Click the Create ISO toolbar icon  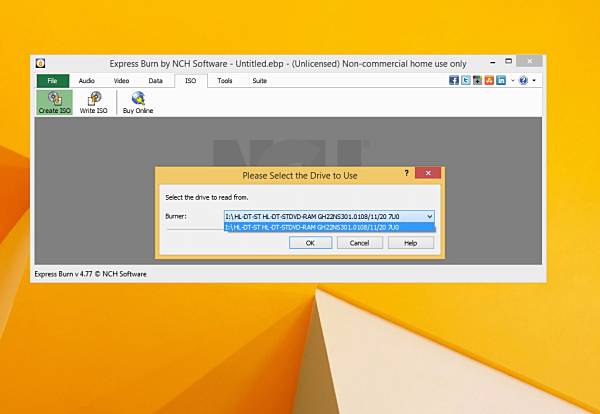pos(55,102)
